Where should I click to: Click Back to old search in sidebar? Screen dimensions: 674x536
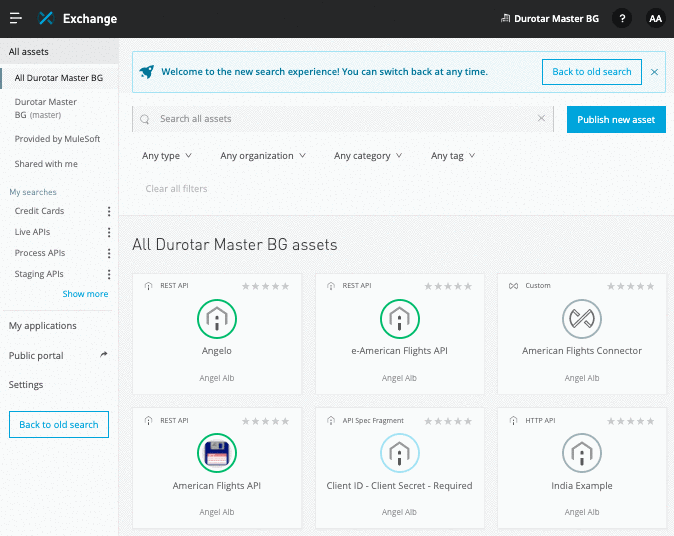(x=59, y=425)
